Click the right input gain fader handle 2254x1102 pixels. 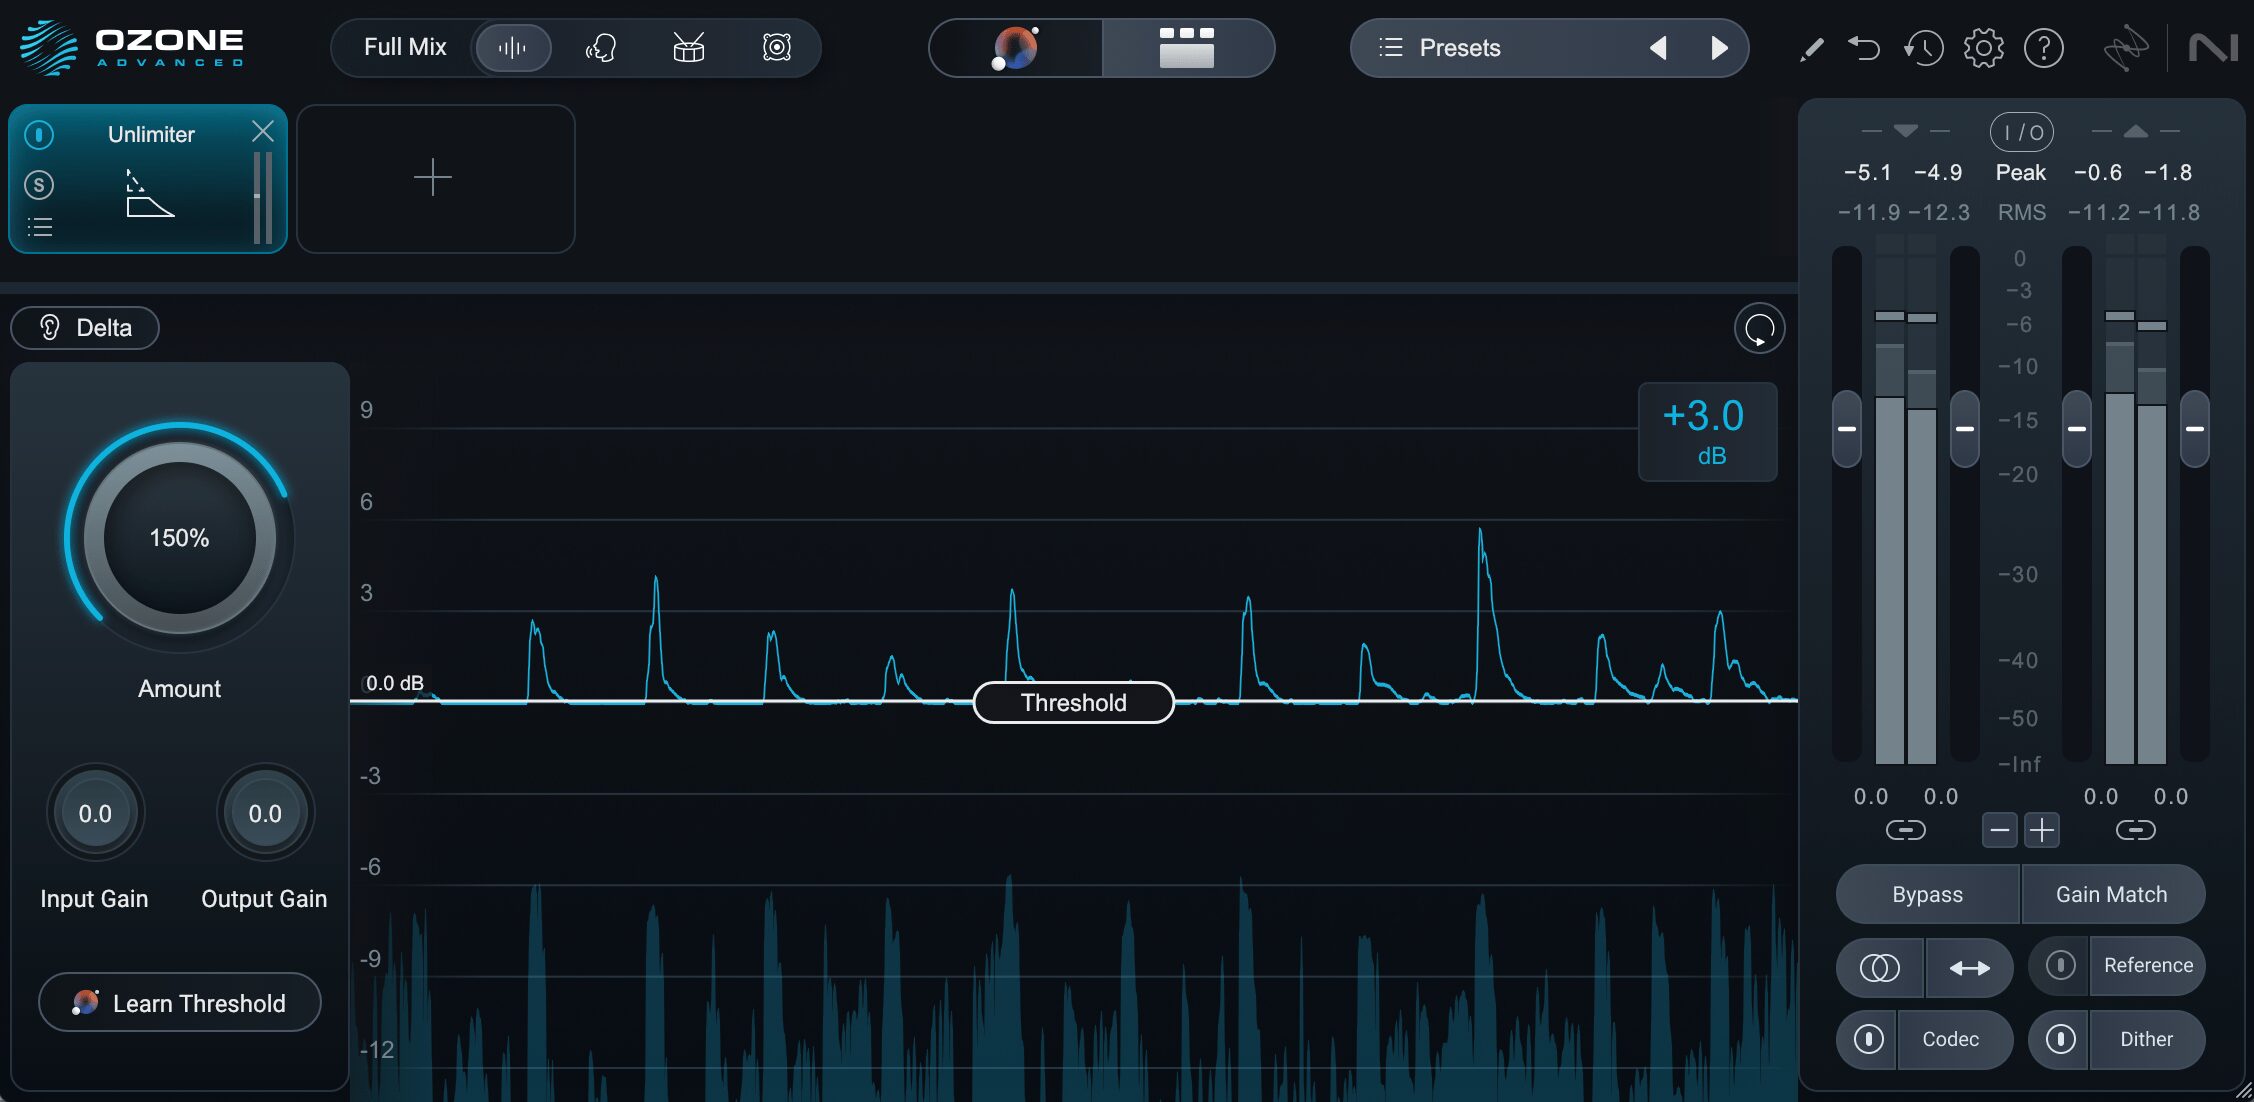tap(1965, 428)
